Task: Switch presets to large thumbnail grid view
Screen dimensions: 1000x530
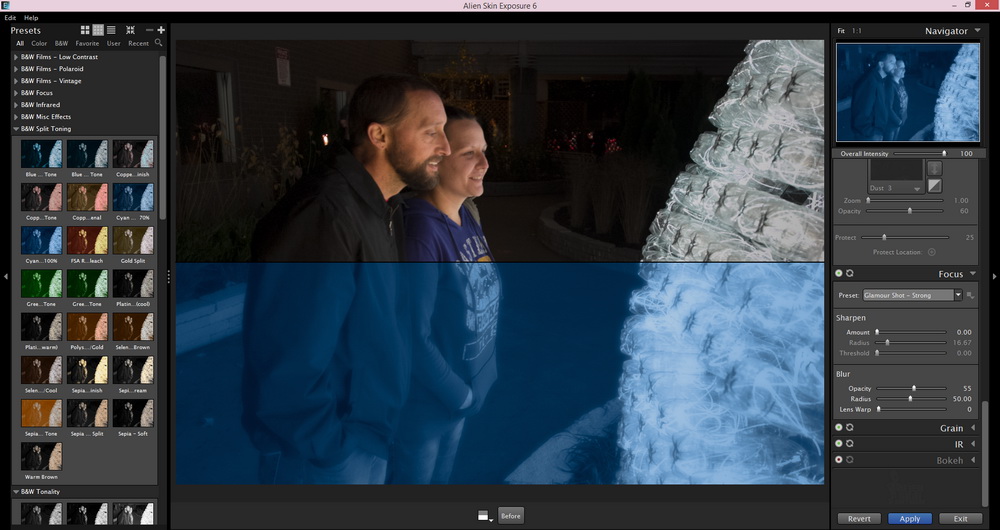Action: (85, 31)
